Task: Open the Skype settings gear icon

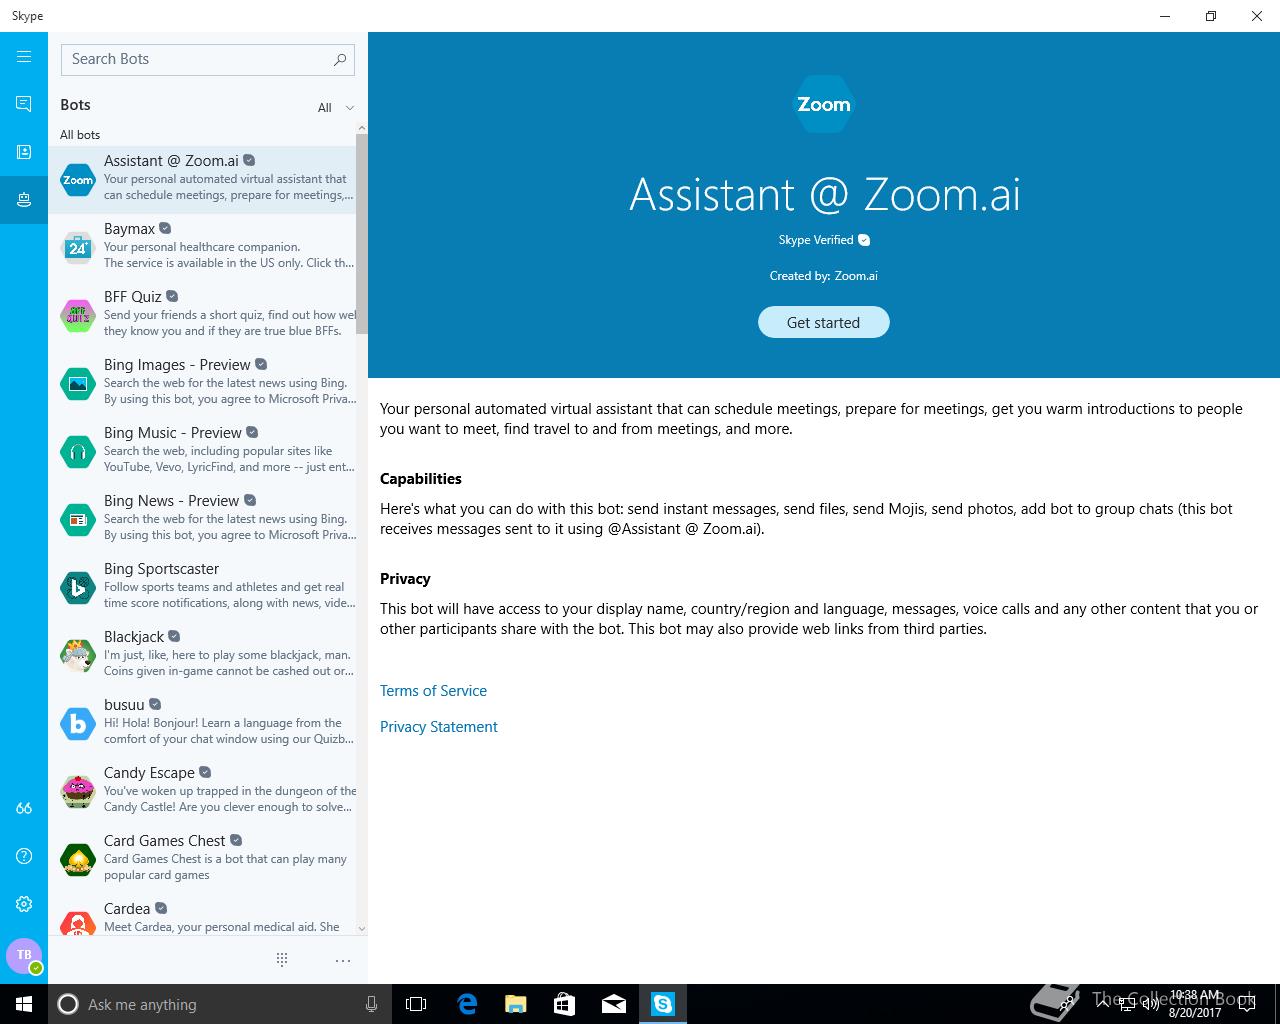Action: [x=24, y=904]
